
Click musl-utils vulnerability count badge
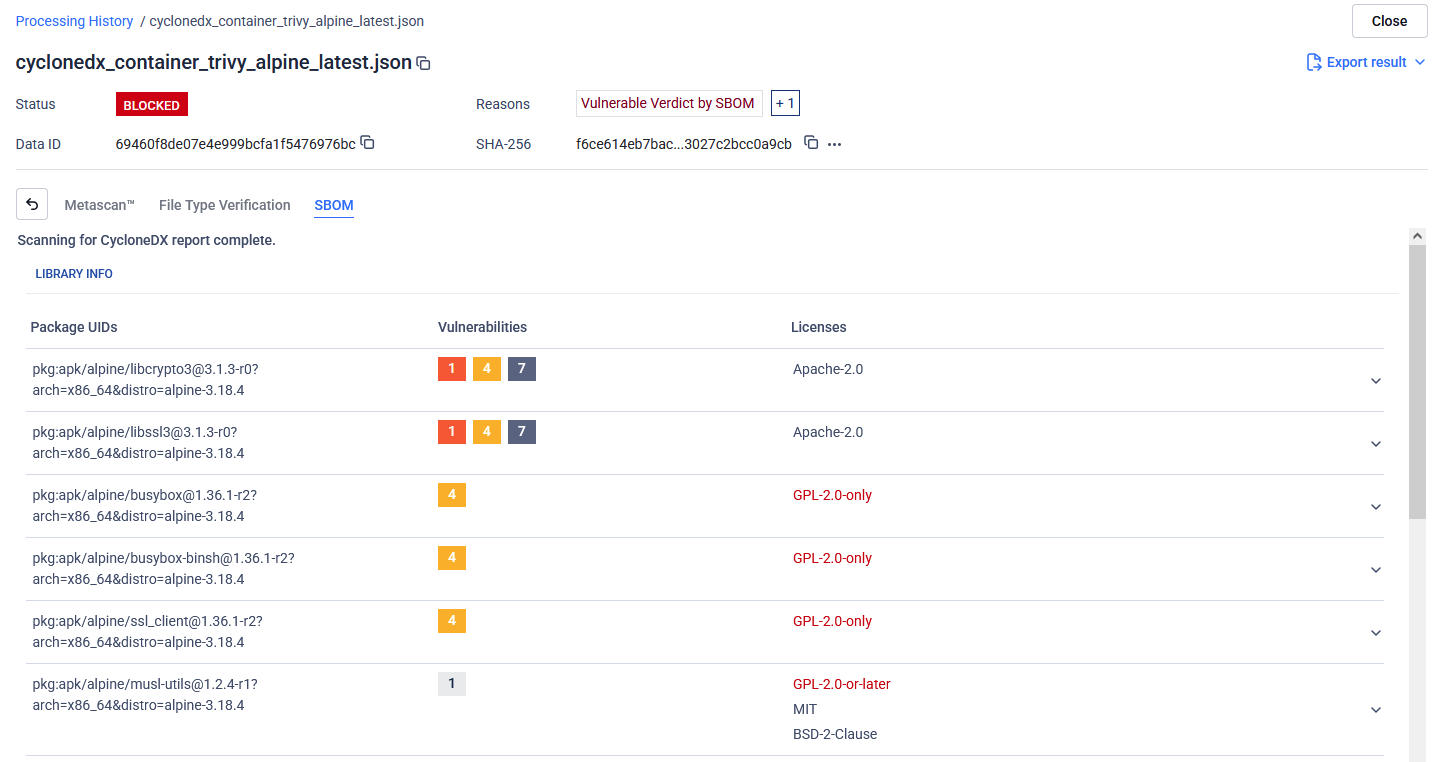point(451,684)
